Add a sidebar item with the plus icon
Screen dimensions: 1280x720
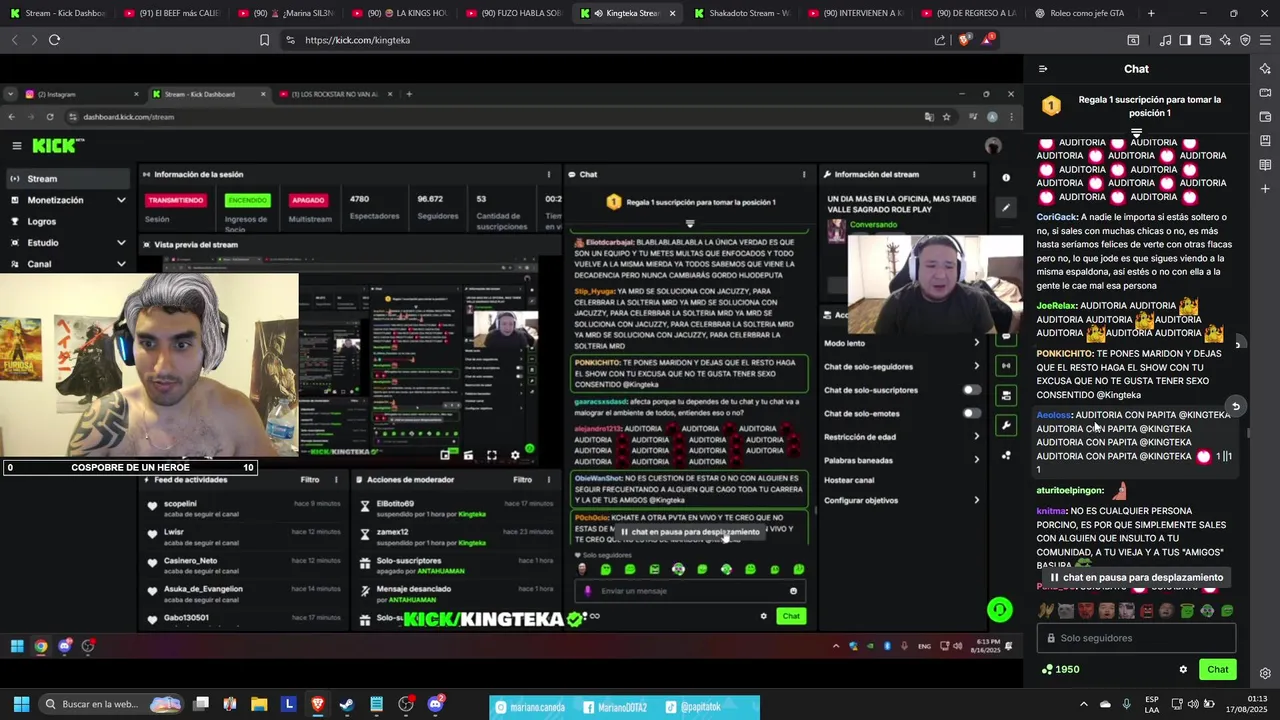(x=1265, y=189)
